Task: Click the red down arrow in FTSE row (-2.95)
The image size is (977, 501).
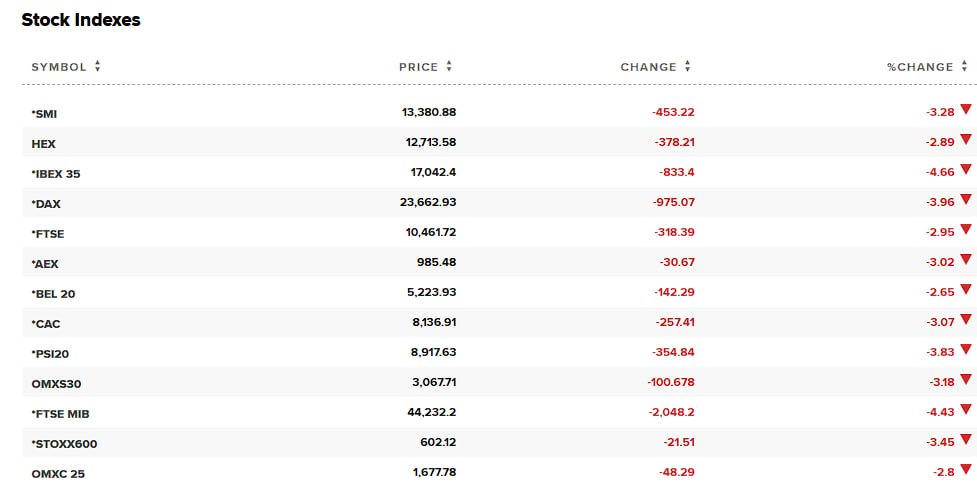Action: 966,229
